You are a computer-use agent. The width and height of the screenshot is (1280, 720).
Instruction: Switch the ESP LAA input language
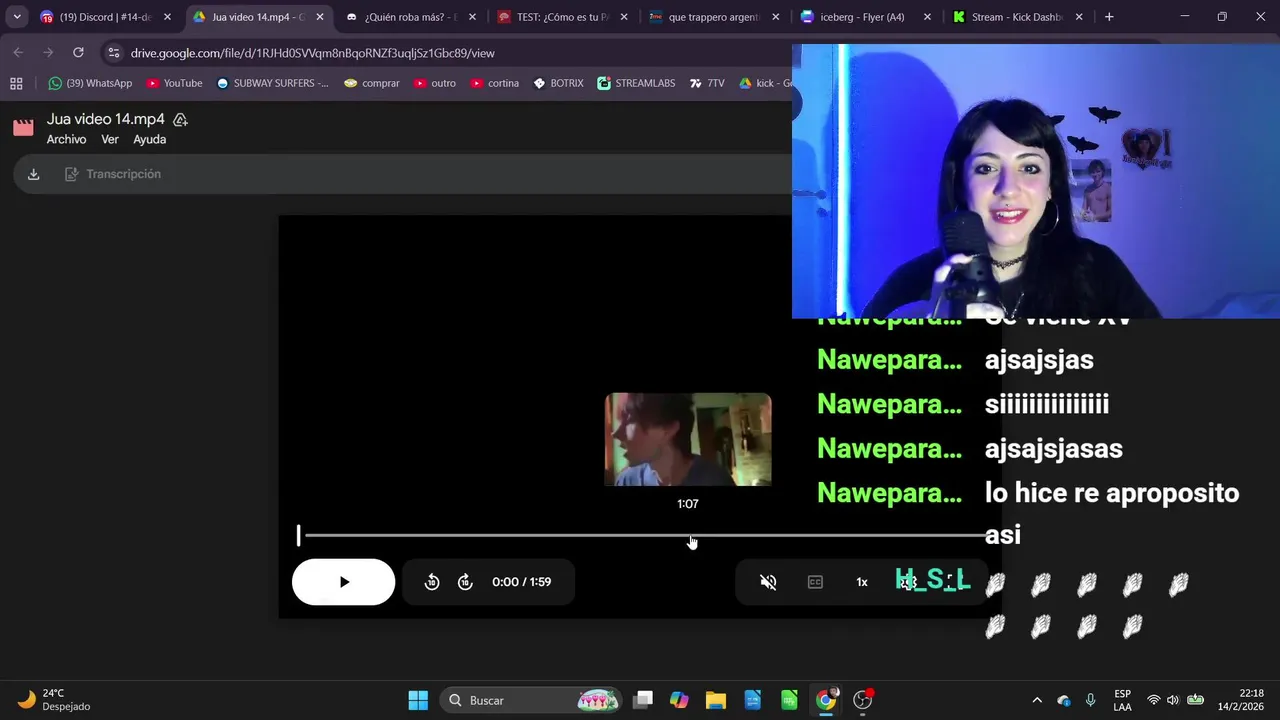click(x=1123, y=700)
